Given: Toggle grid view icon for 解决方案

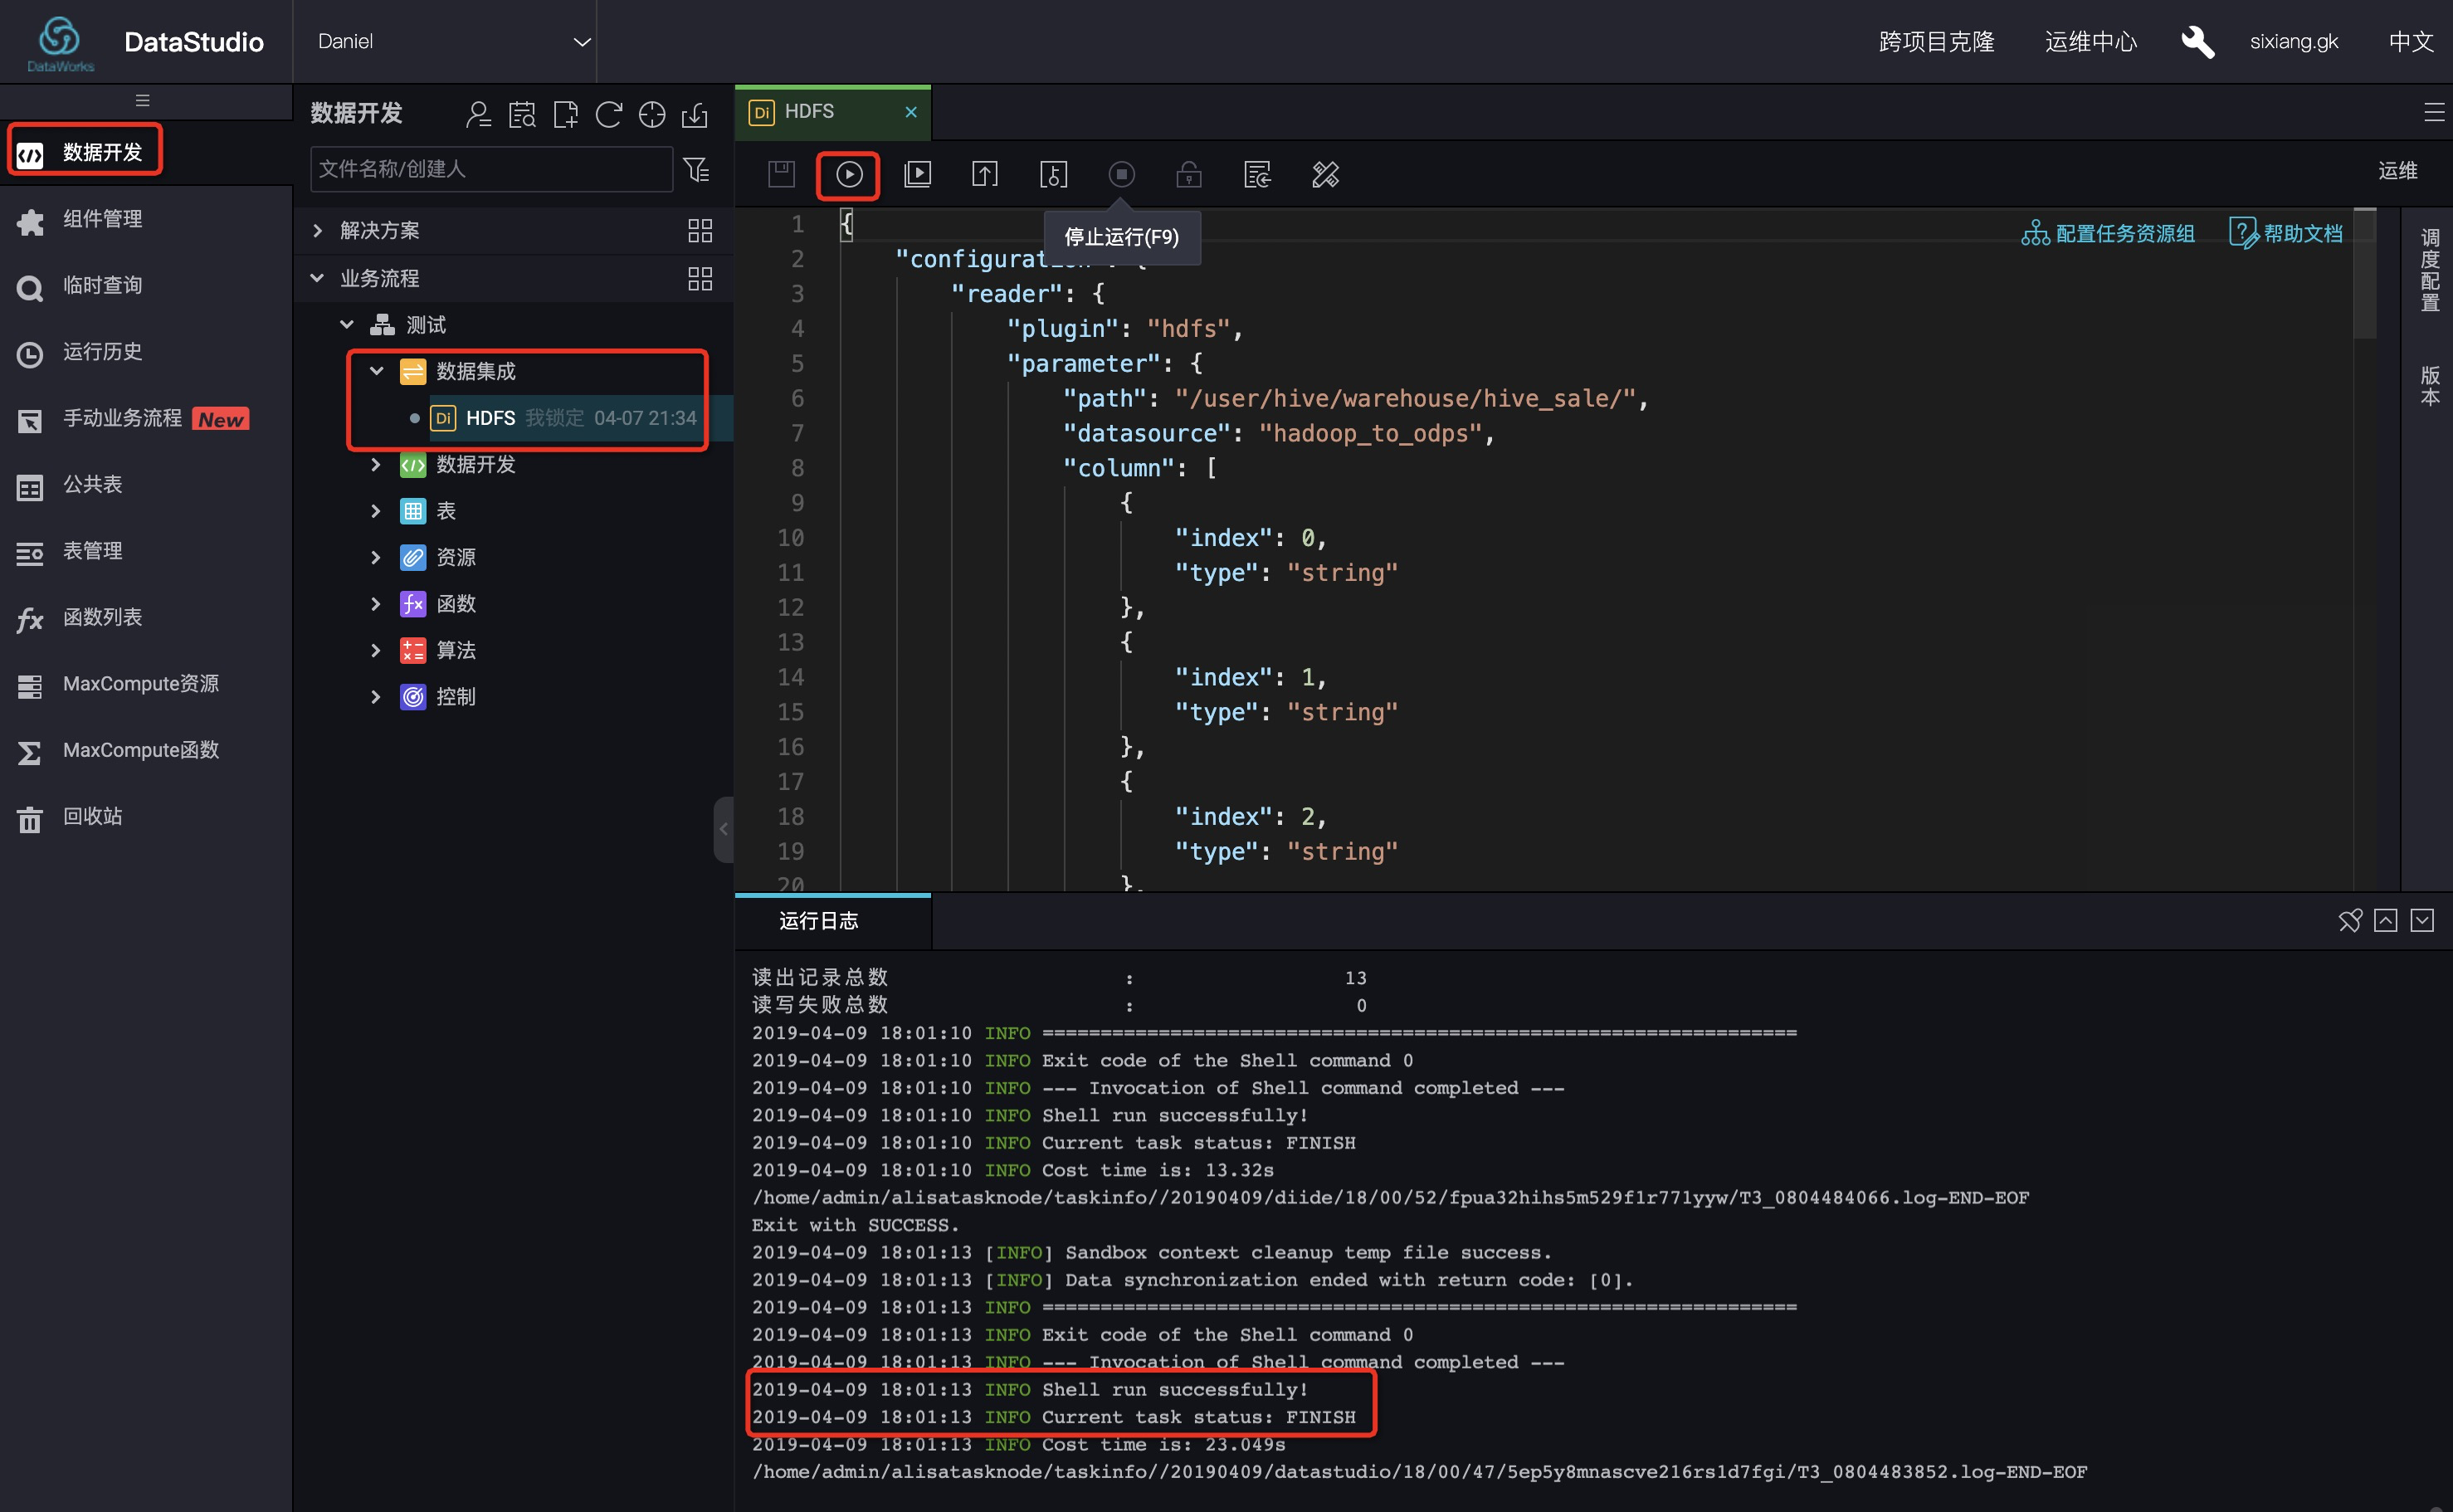Looking at the screenshot, I should point(700,231).
